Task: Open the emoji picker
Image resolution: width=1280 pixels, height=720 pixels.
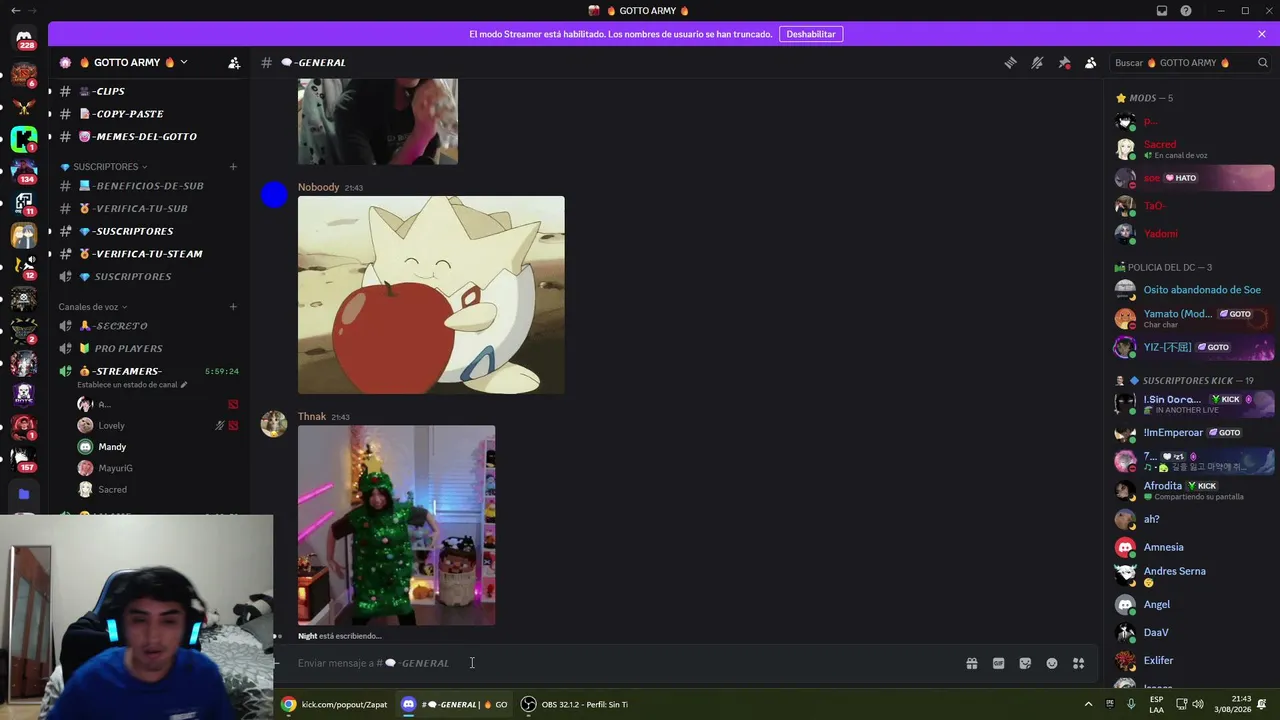Action: coord(1052,663)
